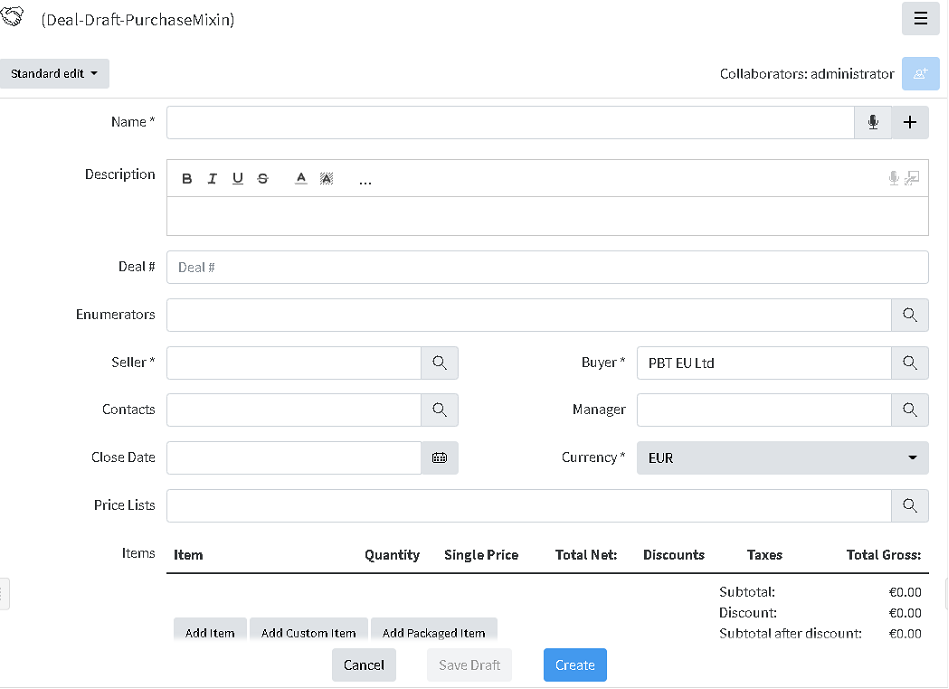Screen dimensions: 949x689
Task: Click the Manager input field
Action: coord(764,410)
